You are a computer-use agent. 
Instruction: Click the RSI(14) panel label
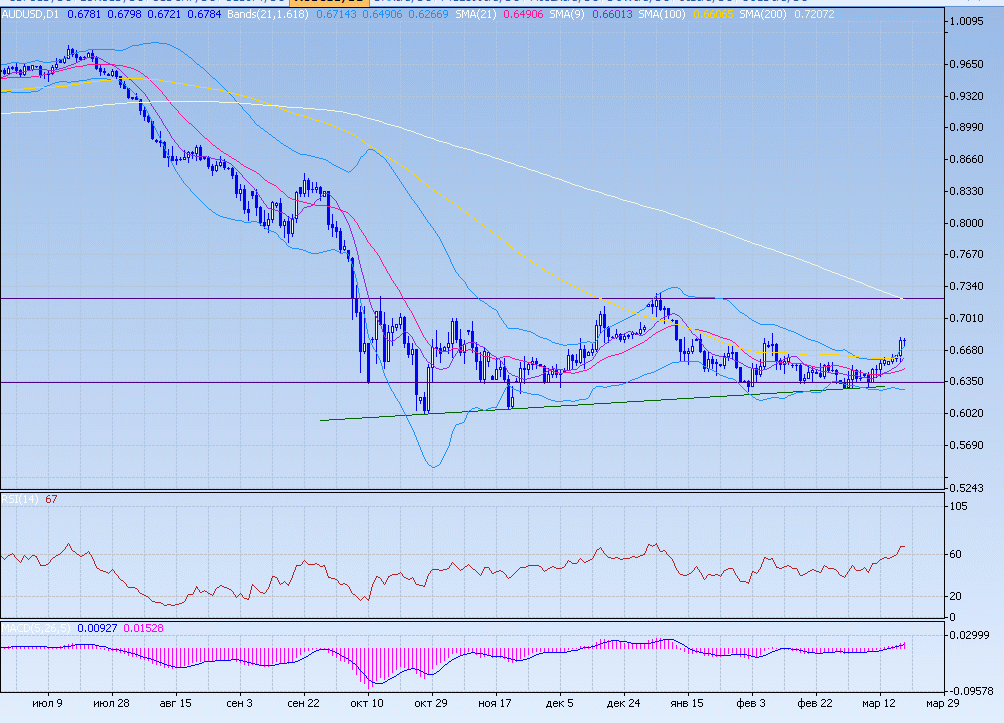click(20, 500)
